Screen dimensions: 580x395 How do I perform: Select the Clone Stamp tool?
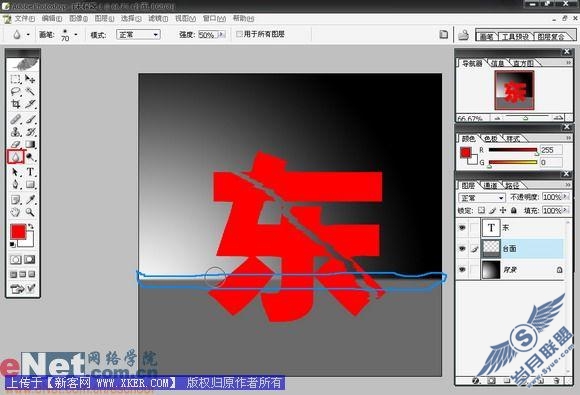tap(16, 132)
